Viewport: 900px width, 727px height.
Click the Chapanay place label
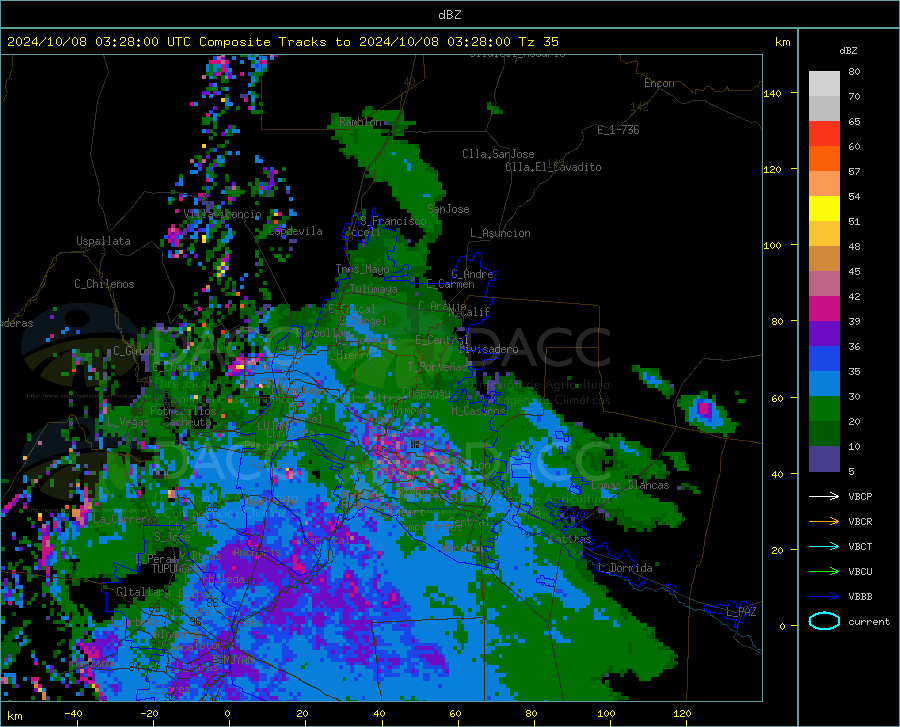click(426, 392)
